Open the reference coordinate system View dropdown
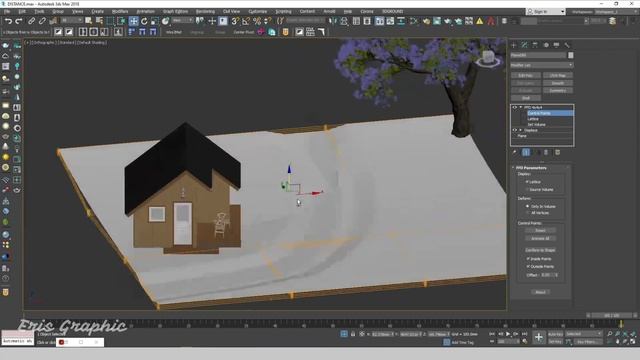 coord(182,20)
